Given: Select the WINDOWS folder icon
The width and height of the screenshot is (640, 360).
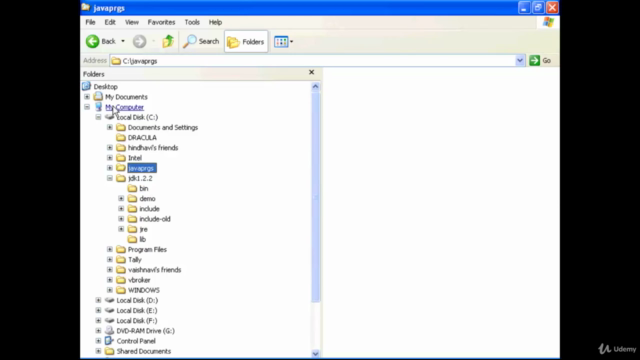Looking at the screenshot, I should click(121, 290).
